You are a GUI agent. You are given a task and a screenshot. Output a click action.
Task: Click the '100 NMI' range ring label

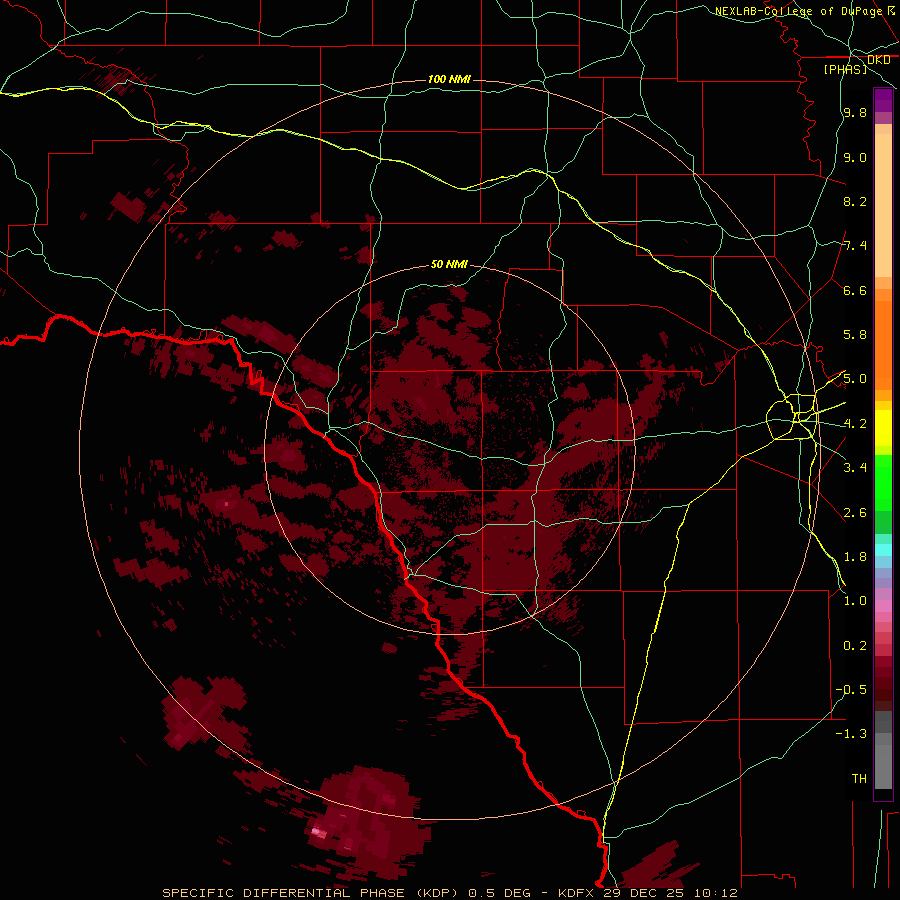pos(449,79)
